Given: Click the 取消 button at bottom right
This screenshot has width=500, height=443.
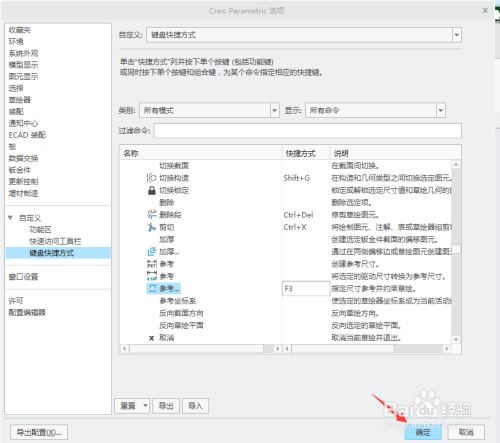Looking at the screenshot, I should tap(466, 432).
